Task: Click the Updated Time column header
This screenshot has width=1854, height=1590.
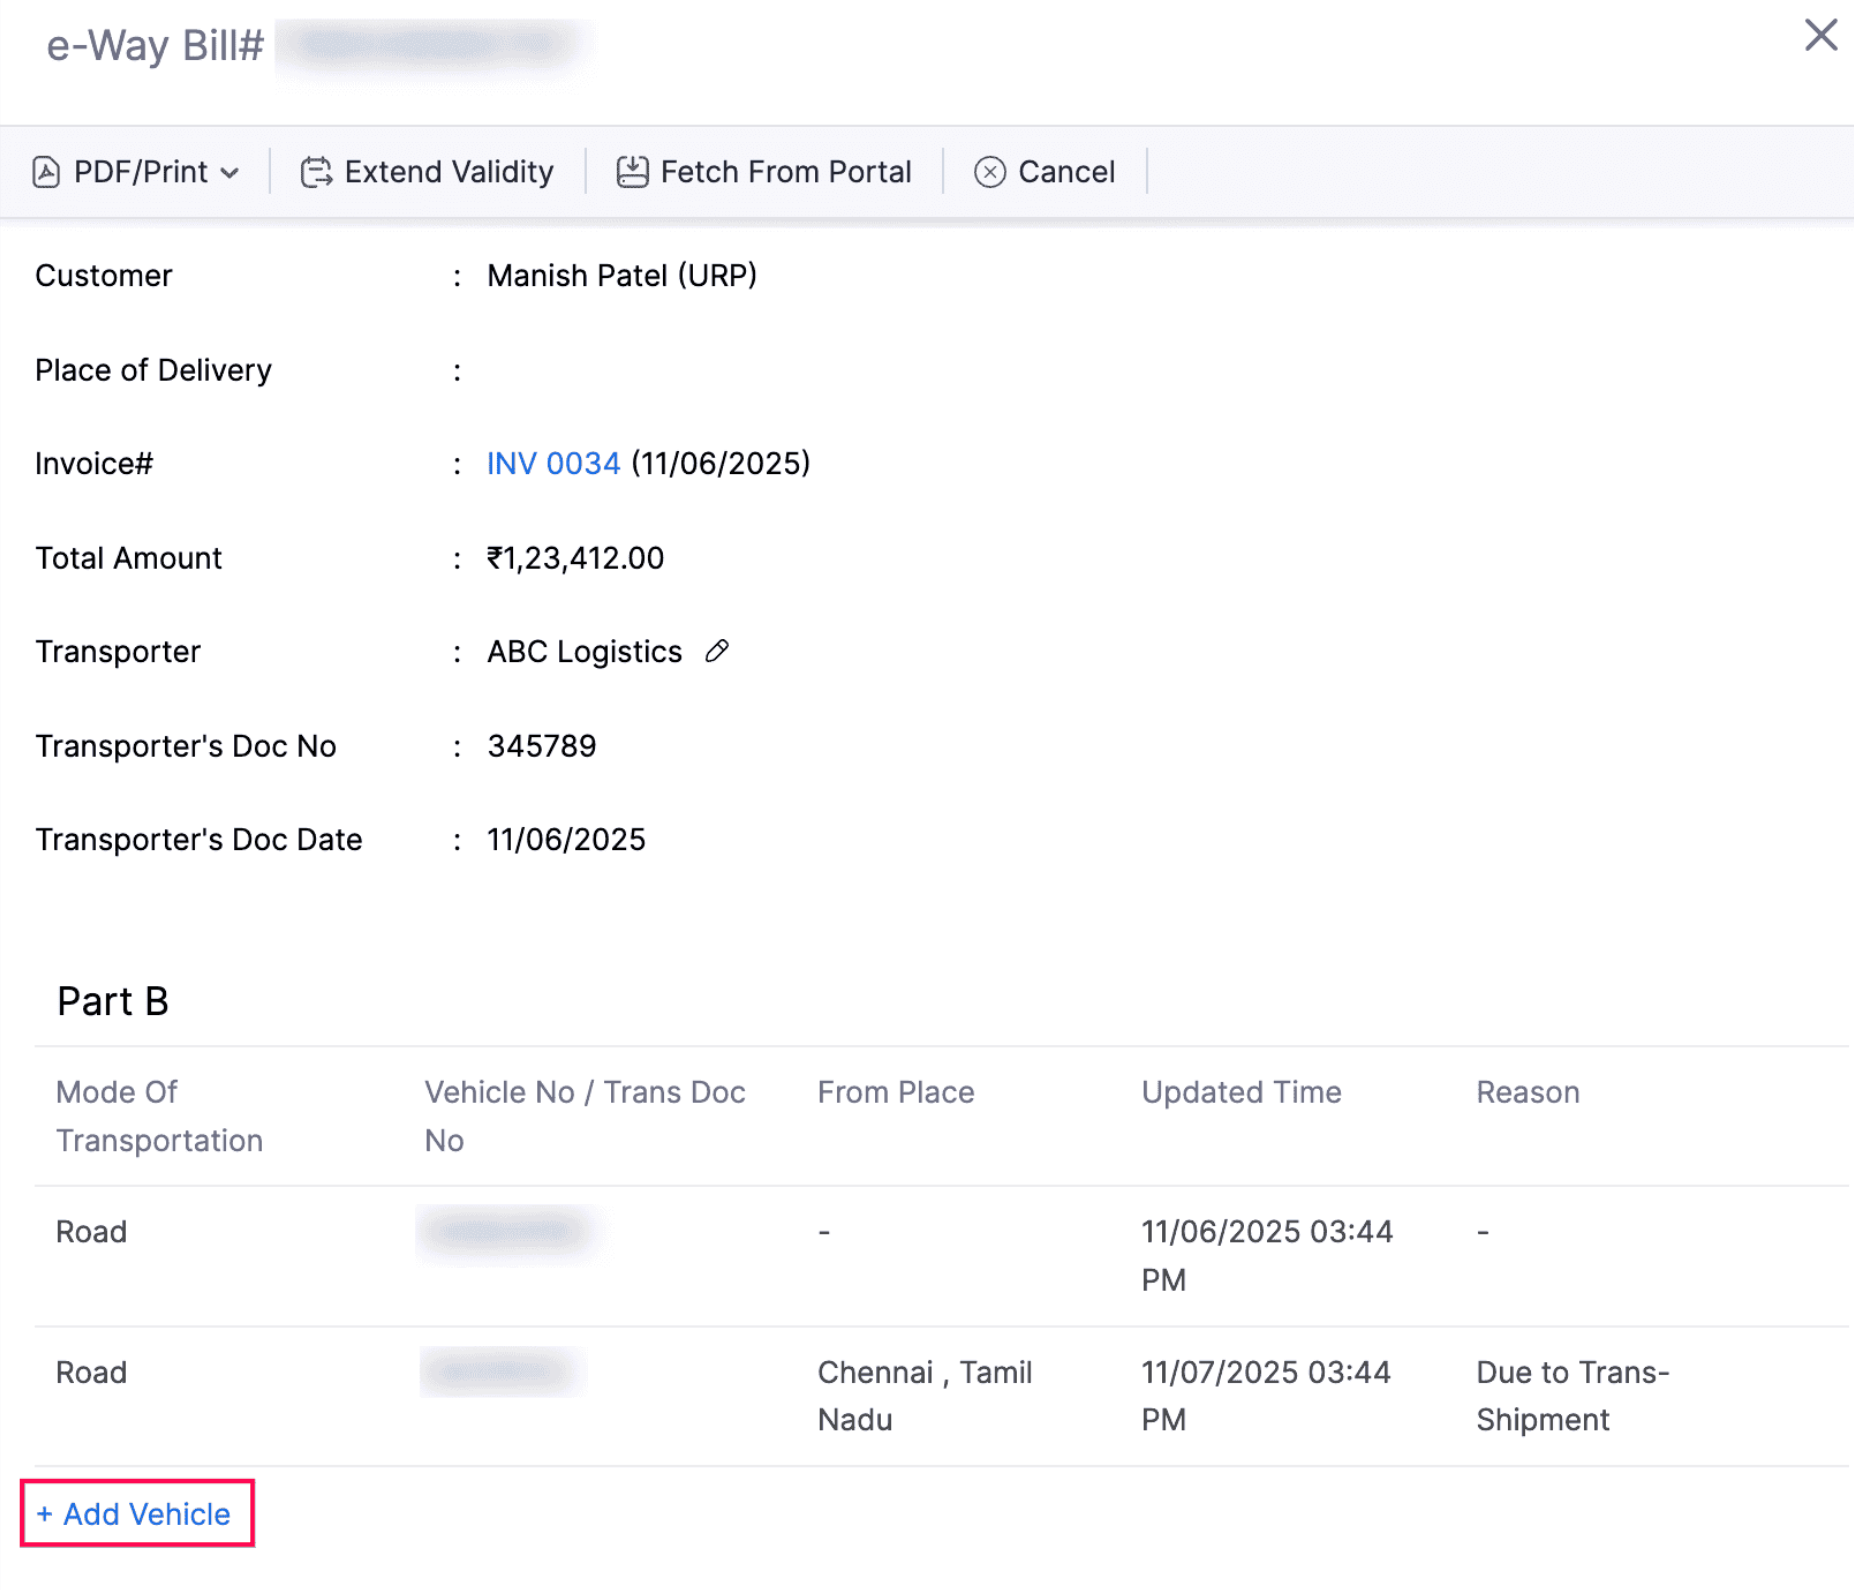Action: click(x=1240, y=1092)
